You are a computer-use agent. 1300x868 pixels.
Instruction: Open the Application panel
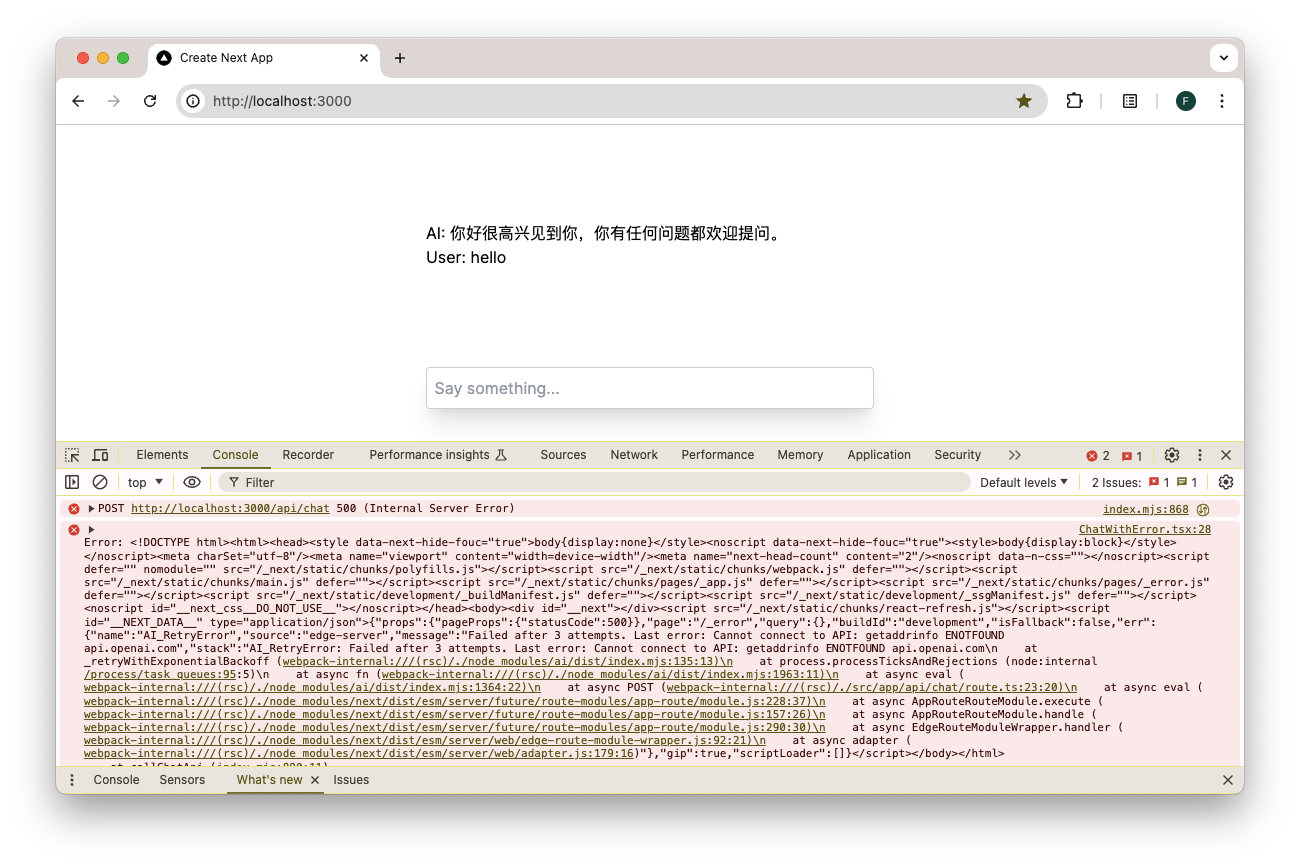click(x=879, y=455)
